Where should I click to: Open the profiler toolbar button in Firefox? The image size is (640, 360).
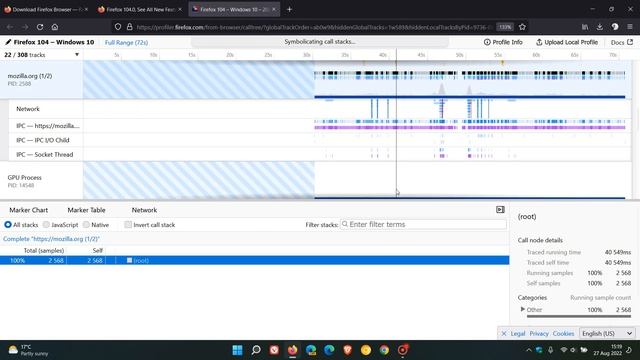615,27
